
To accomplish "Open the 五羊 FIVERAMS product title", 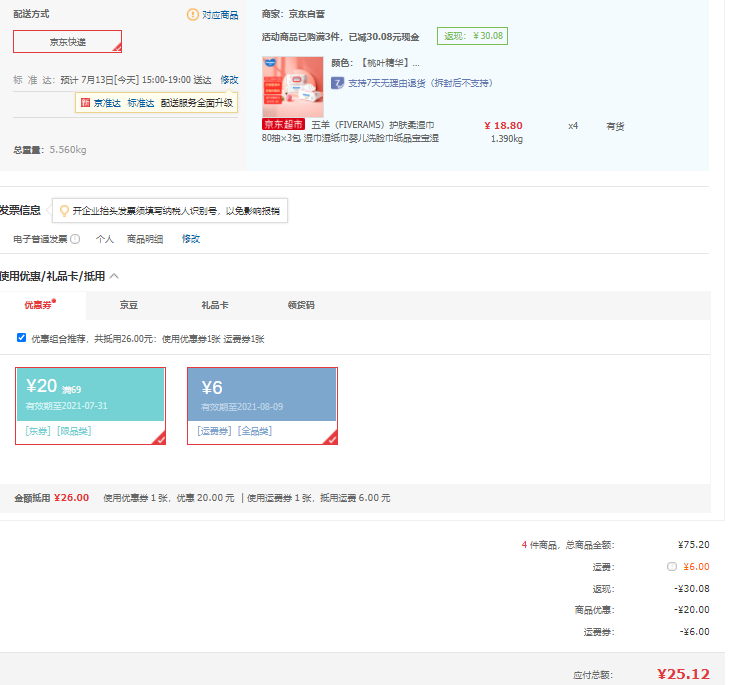I will click(x=350, y=132).
